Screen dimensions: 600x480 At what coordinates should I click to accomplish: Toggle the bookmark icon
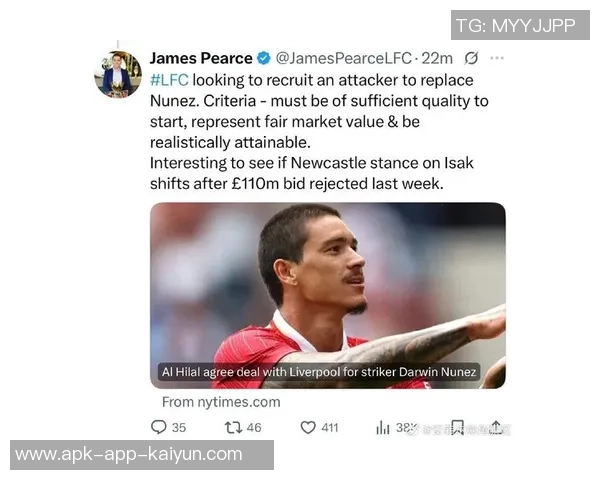pos(458,428)
